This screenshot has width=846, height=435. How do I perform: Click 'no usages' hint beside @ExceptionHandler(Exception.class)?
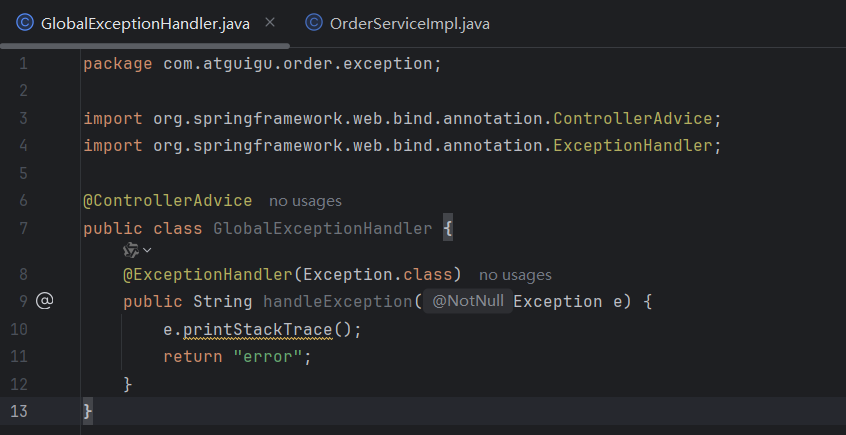pos(515,275)
